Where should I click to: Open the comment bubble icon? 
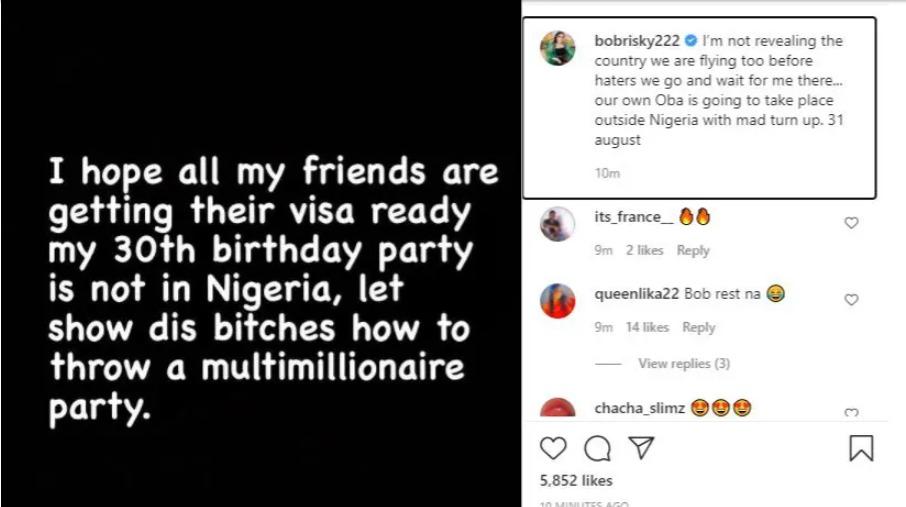(597, 448)
